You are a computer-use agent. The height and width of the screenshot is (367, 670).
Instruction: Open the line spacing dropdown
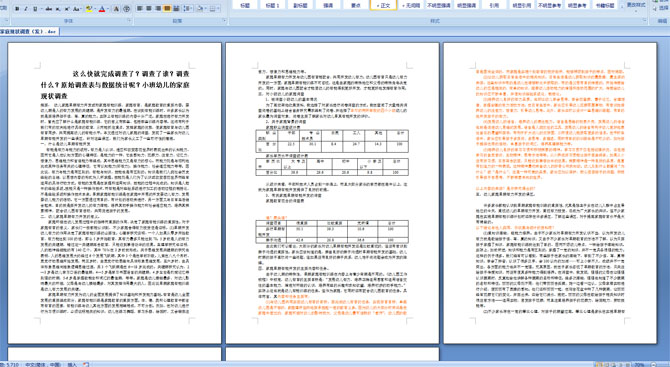[188, 9]
